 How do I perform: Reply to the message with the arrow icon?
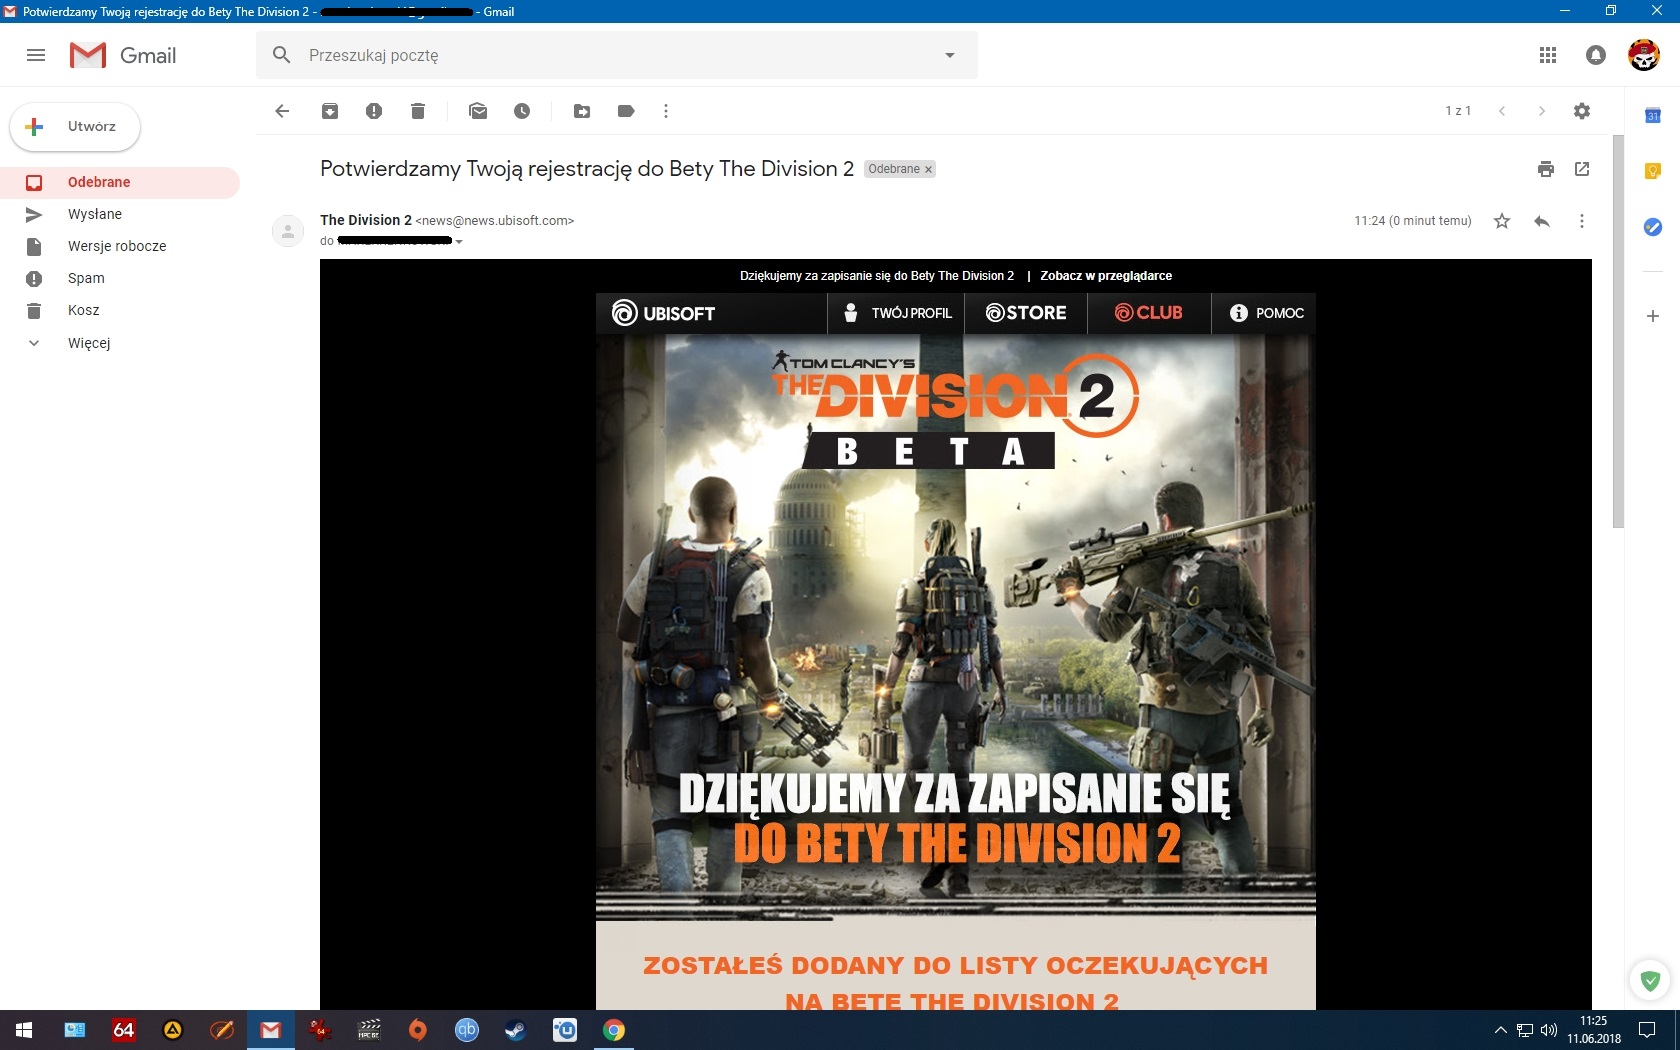1542,221
